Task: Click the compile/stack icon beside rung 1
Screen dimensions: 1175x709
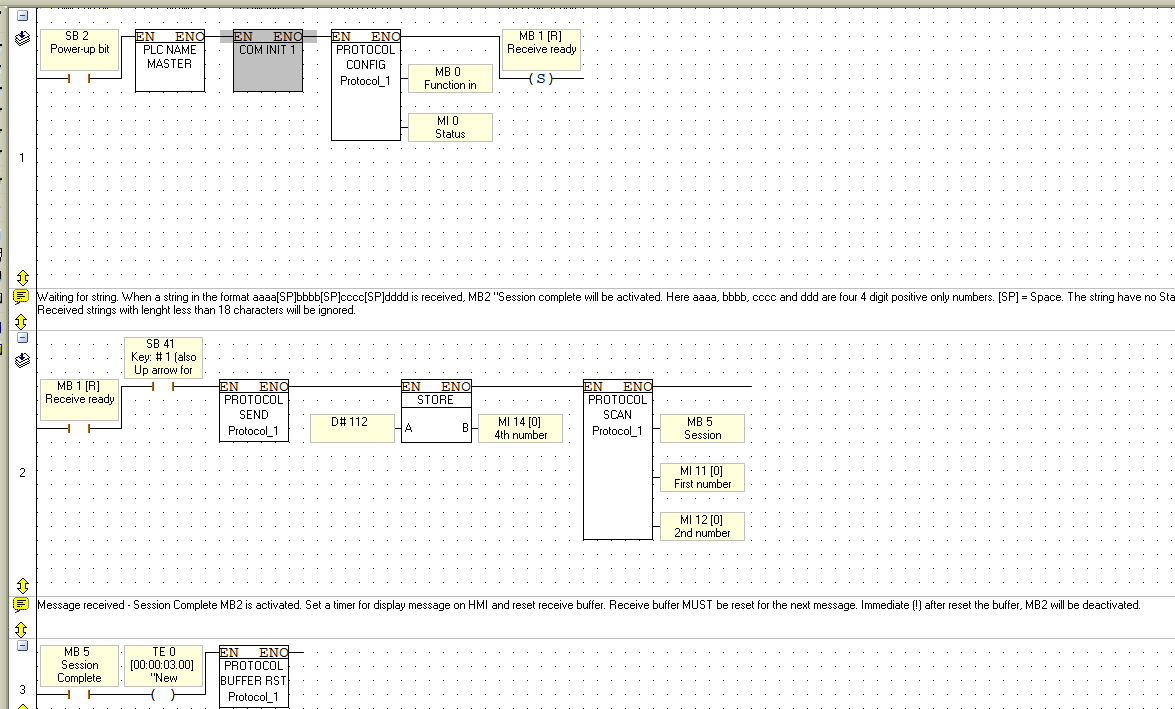Action: pos(22,38)
